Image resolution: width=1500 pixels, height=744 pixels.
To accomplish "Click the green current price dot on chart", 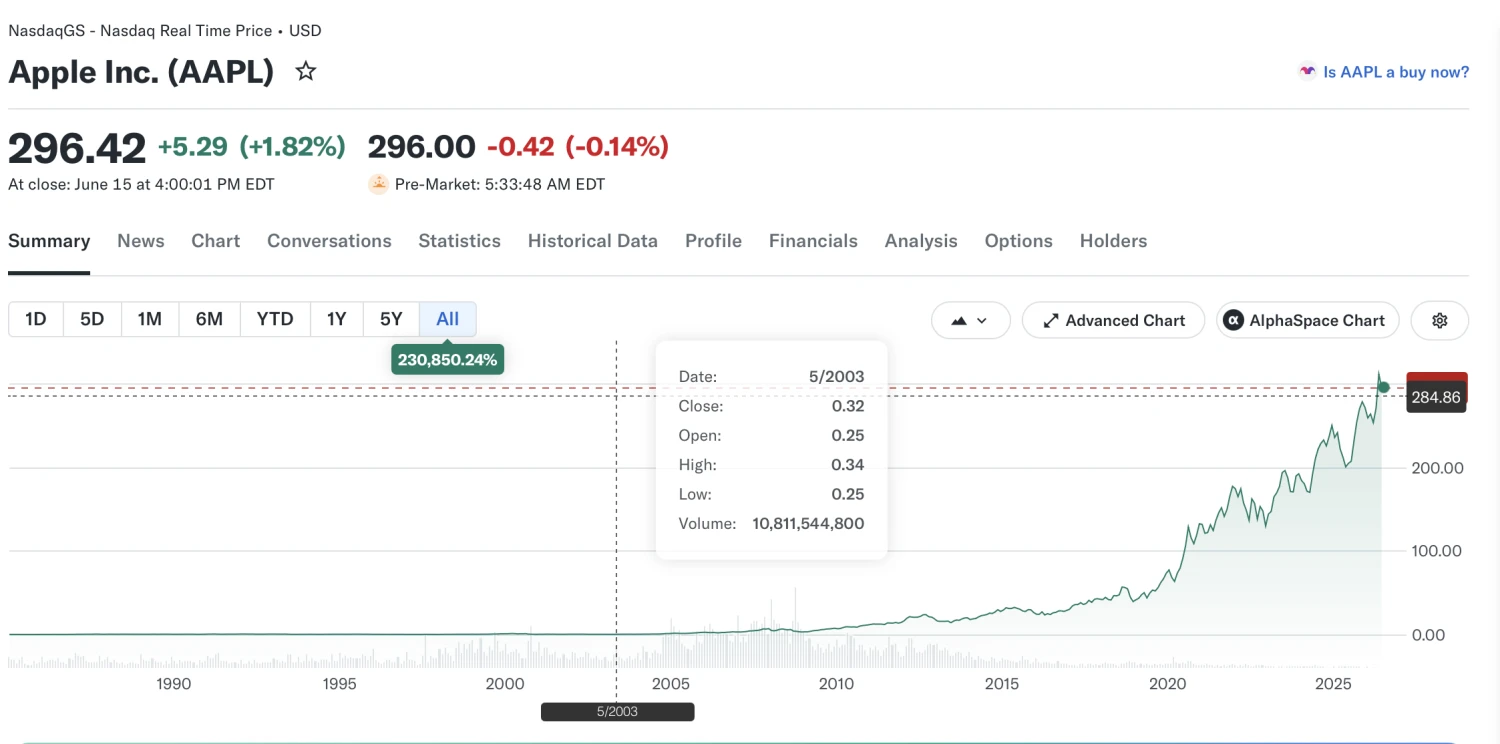I will pos(1384,387).
